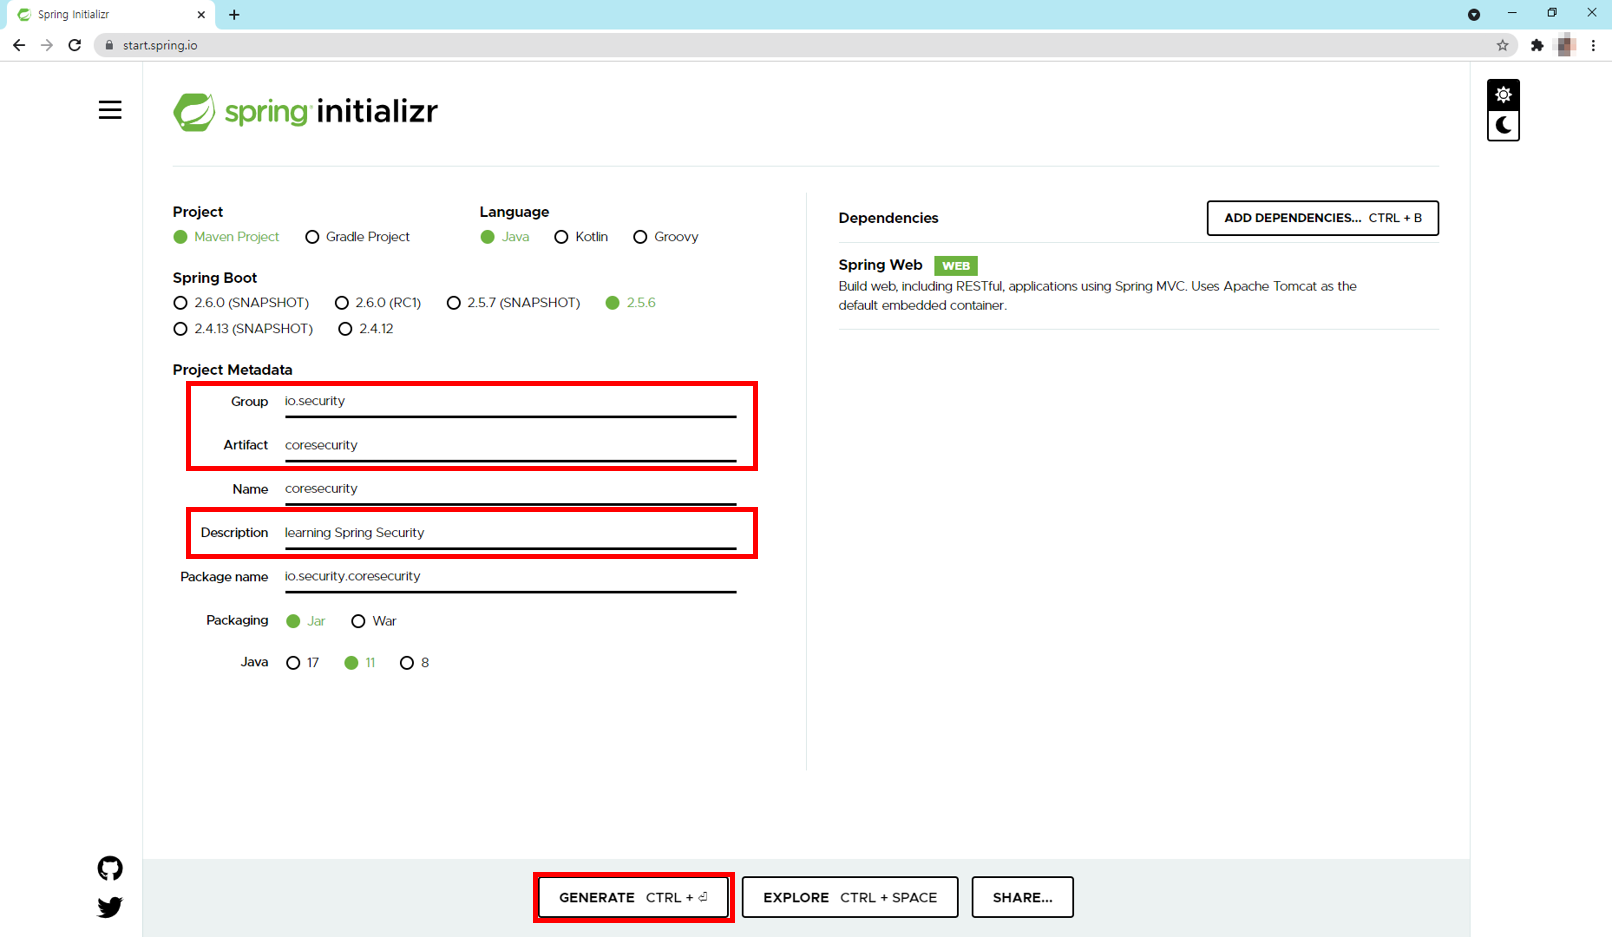Select Spring Boot 2.5.6

point(631,303)
